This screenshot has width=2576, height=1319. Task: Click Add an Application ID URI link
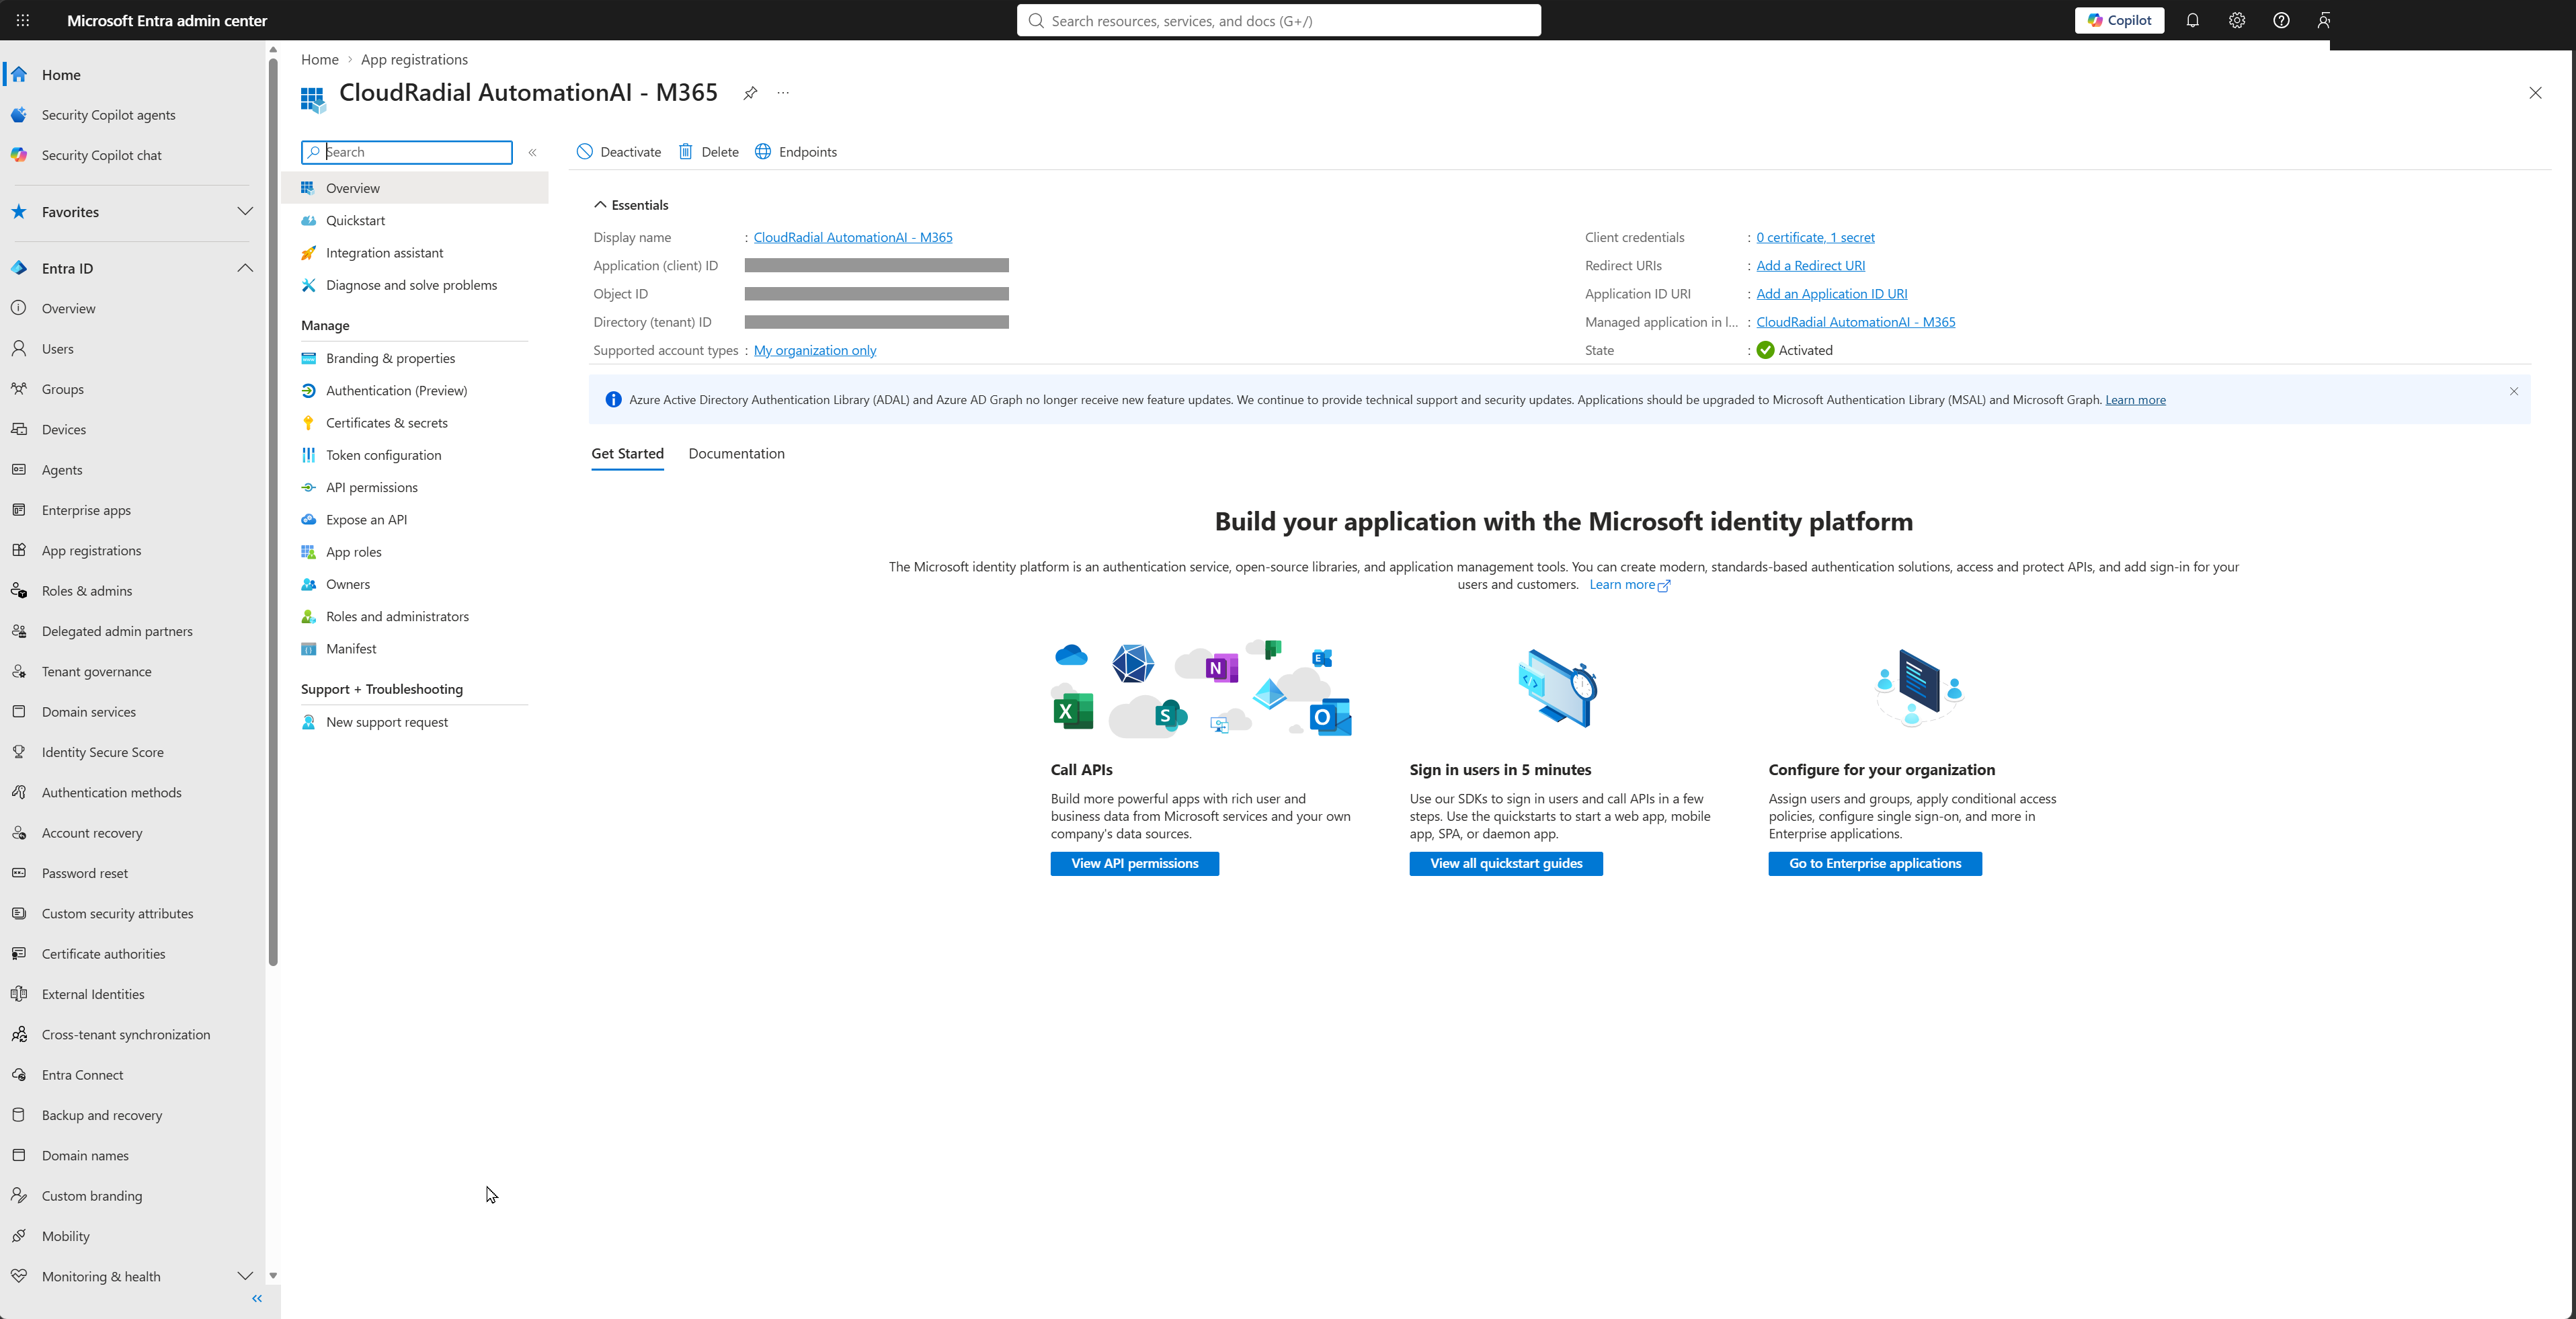tap(1831, 294)
